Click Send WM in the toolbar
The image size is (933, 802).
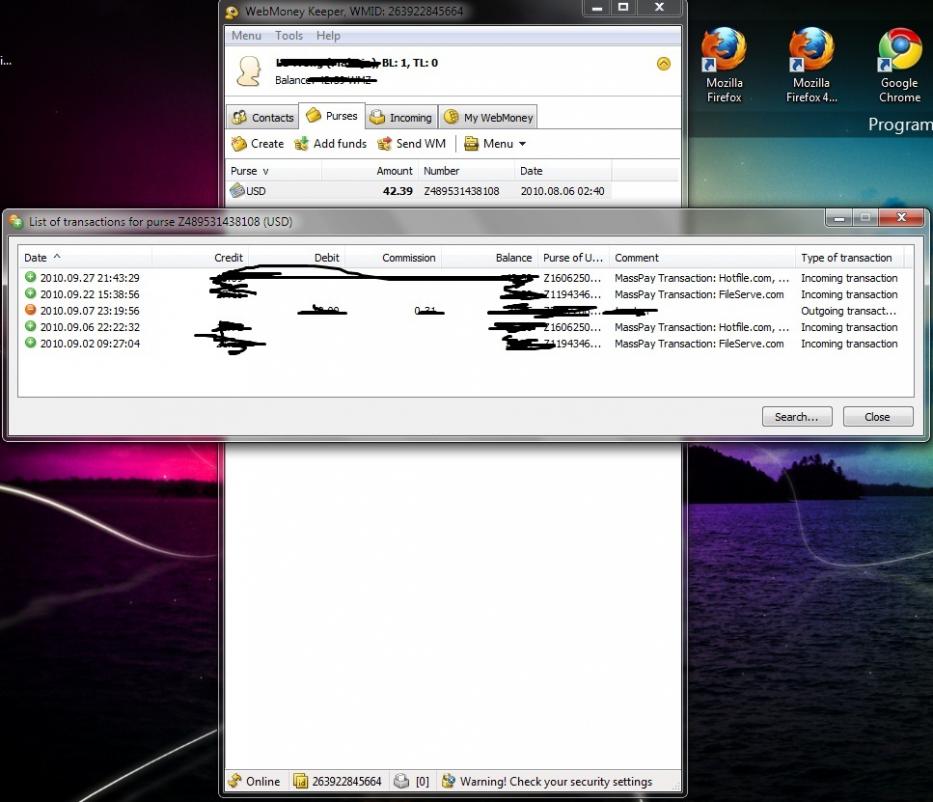[x=412, y=143]
